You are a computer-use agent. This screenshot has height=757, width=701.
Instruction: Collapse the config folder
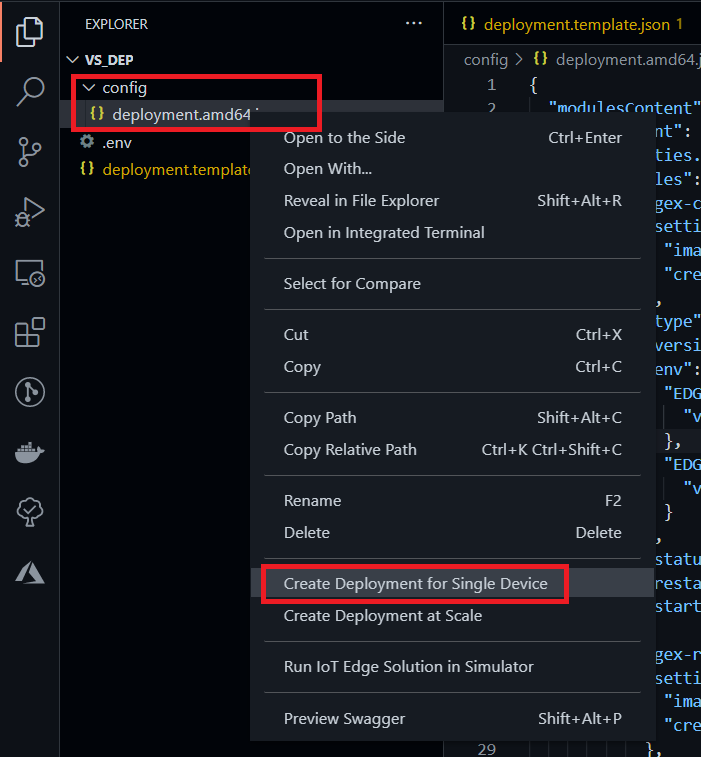click(90, 88)
